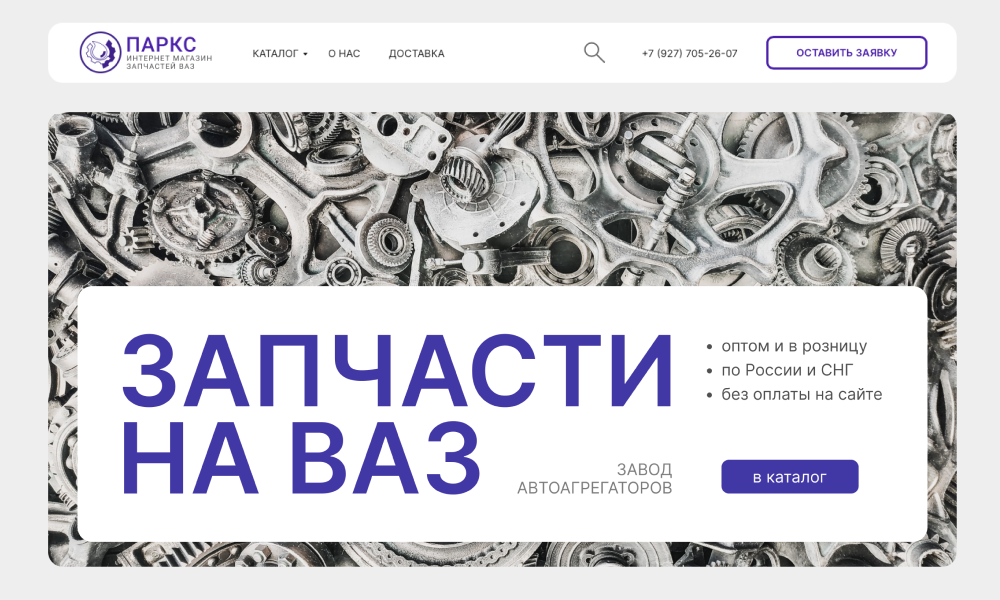Click the 'Интернет магазин запчастей ВАЗ' tagline
1000x600 pixels.
168,62
